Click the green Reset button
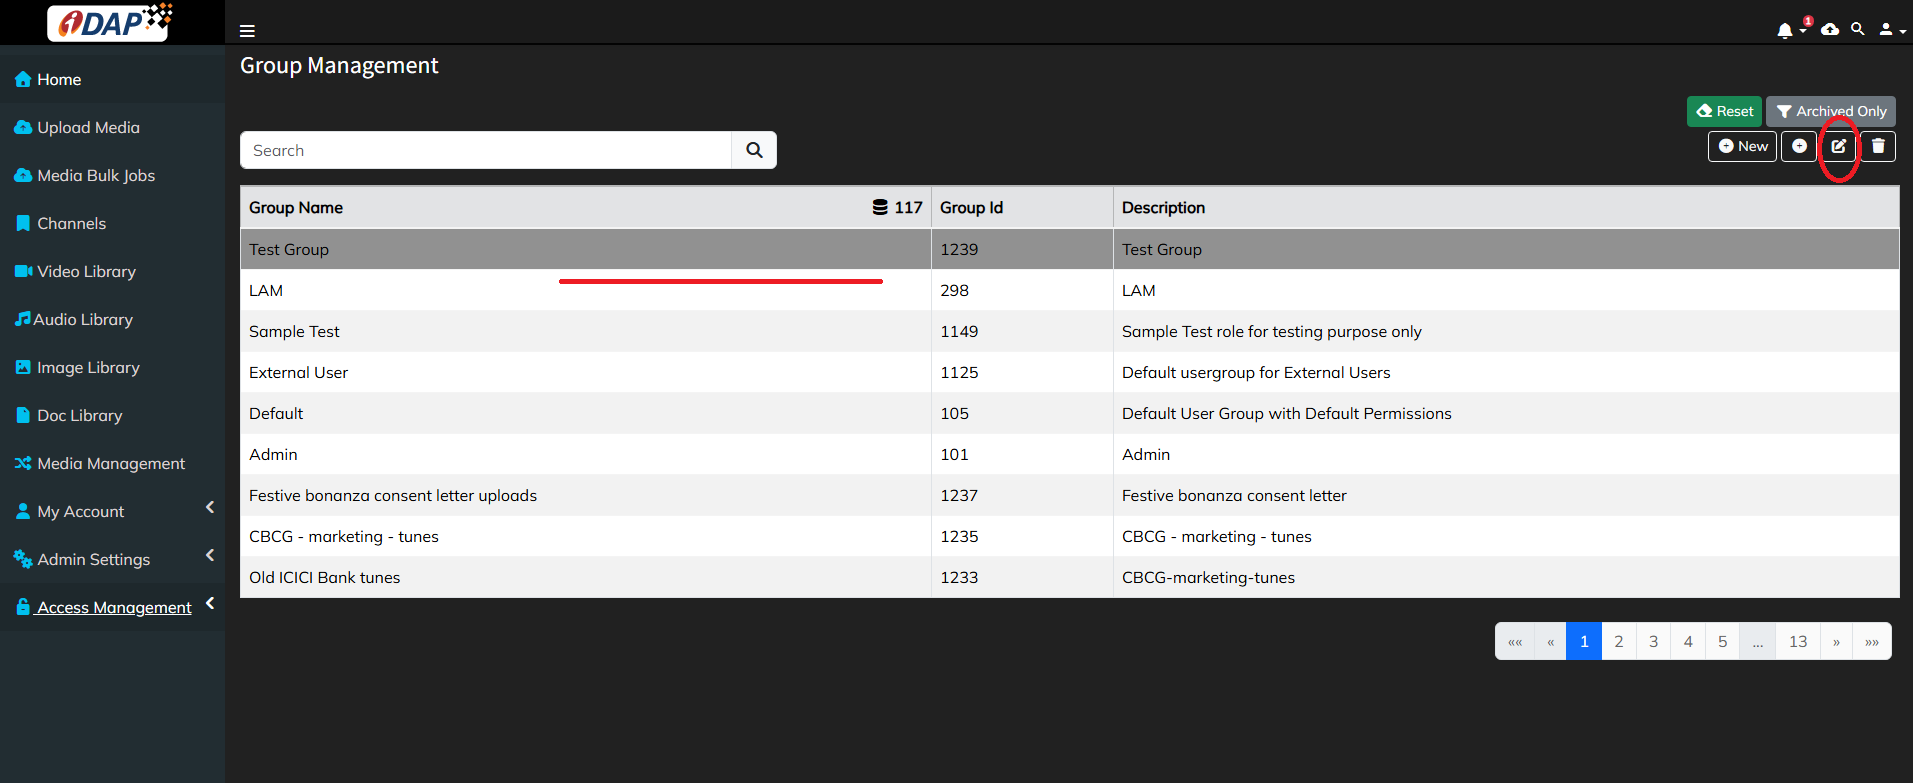This screenshot has height=783, width=1913. [x=1724, y=111]
